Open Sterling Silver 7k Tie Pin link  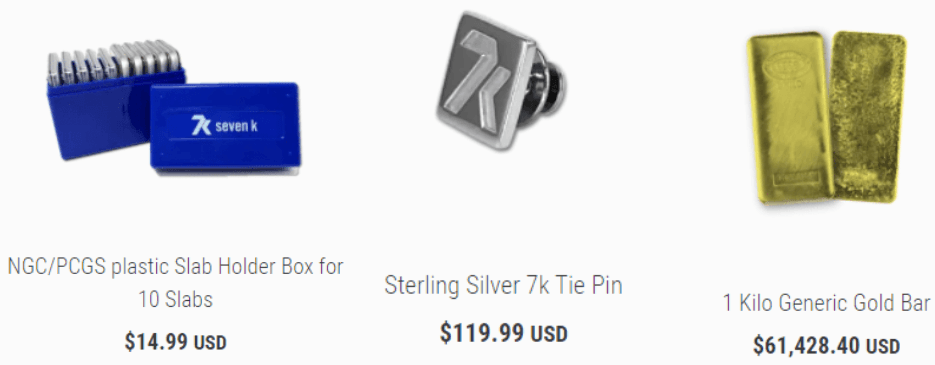503,285
